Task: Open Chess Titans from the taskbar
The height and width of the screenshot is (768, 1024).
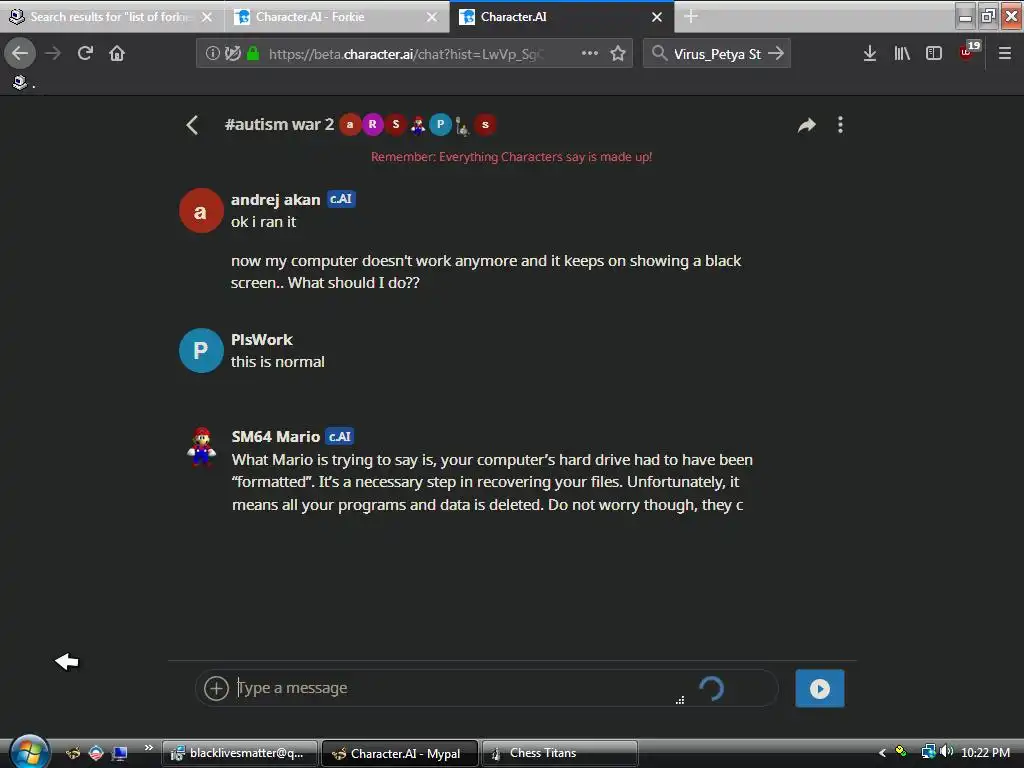Action: click(x=560, y=753)
